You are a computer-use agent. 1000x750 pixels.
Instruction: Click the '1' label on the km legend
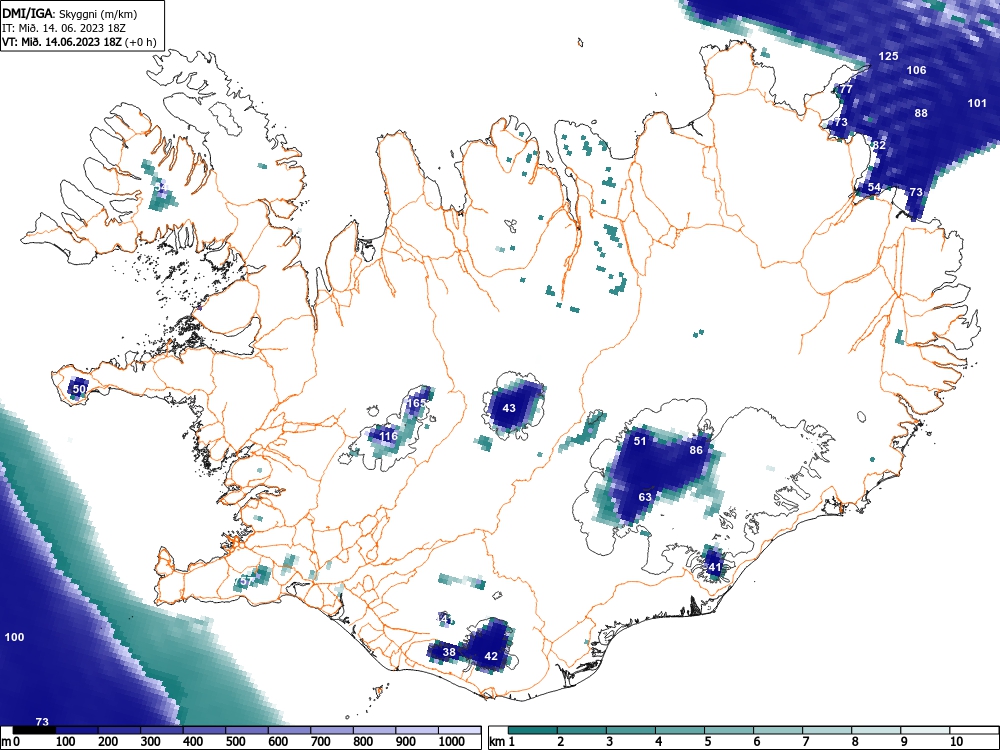(511, 742)
